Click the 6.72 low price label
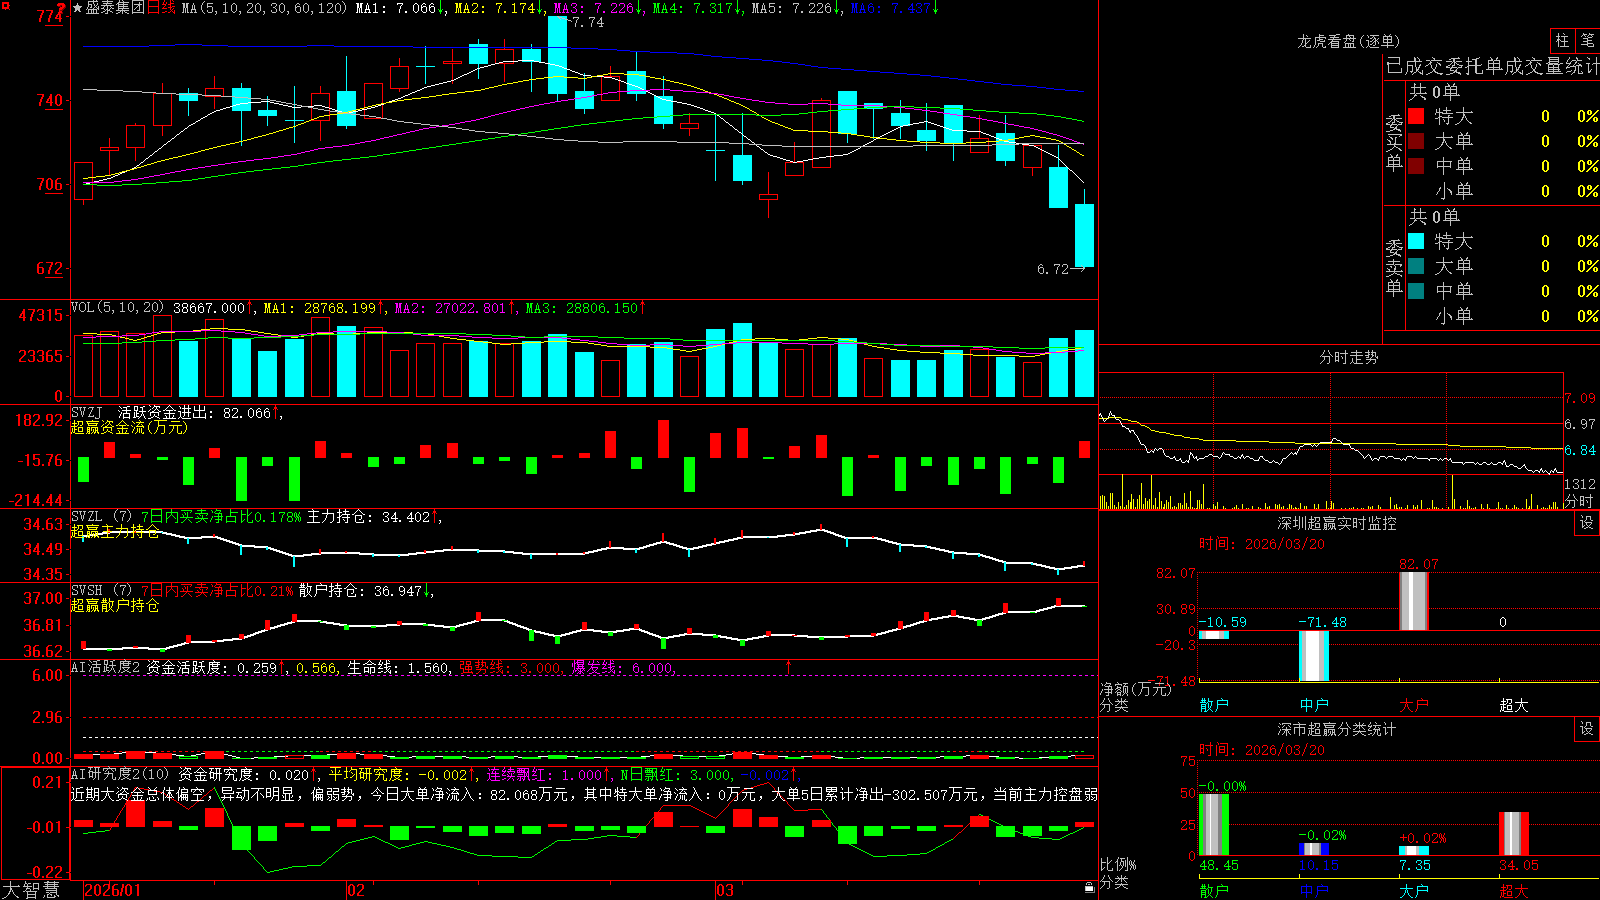Image resolution: width=1600 pixels, height=900 pixels. click(x=1053, y=269)
